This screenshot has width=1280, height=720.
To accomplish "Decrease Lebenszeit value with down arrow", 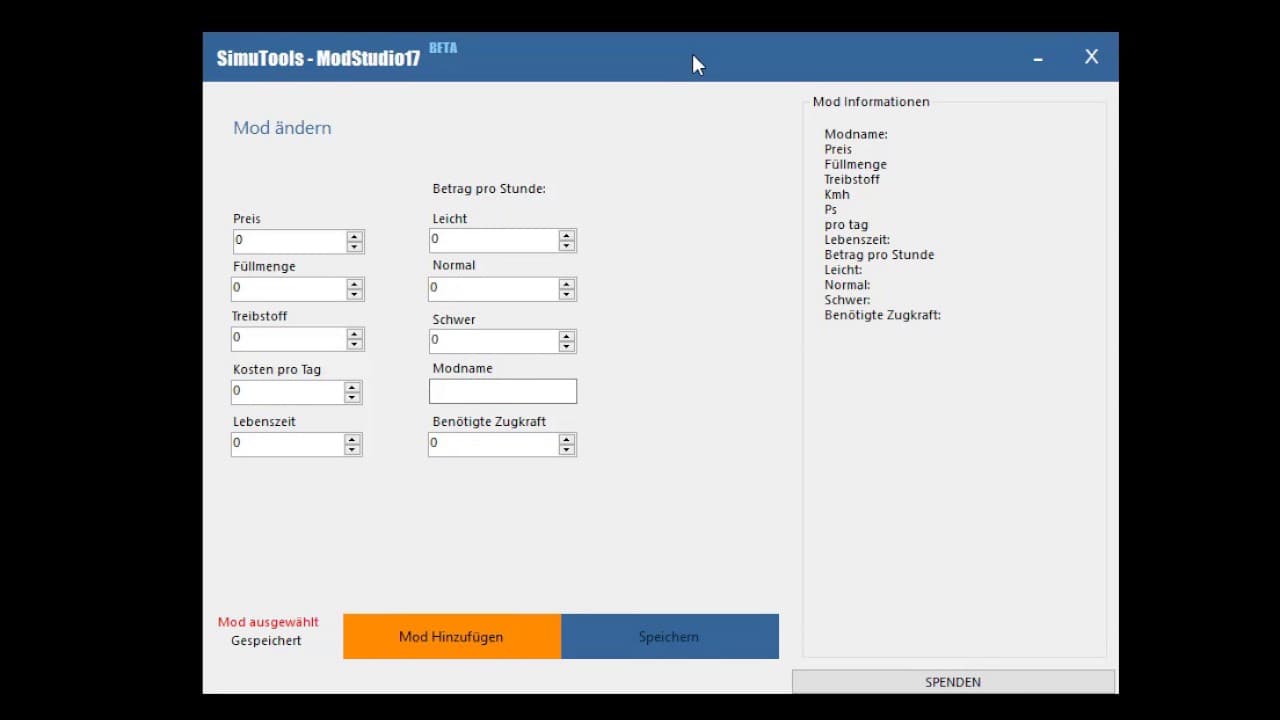I will [x=352, y=450].
